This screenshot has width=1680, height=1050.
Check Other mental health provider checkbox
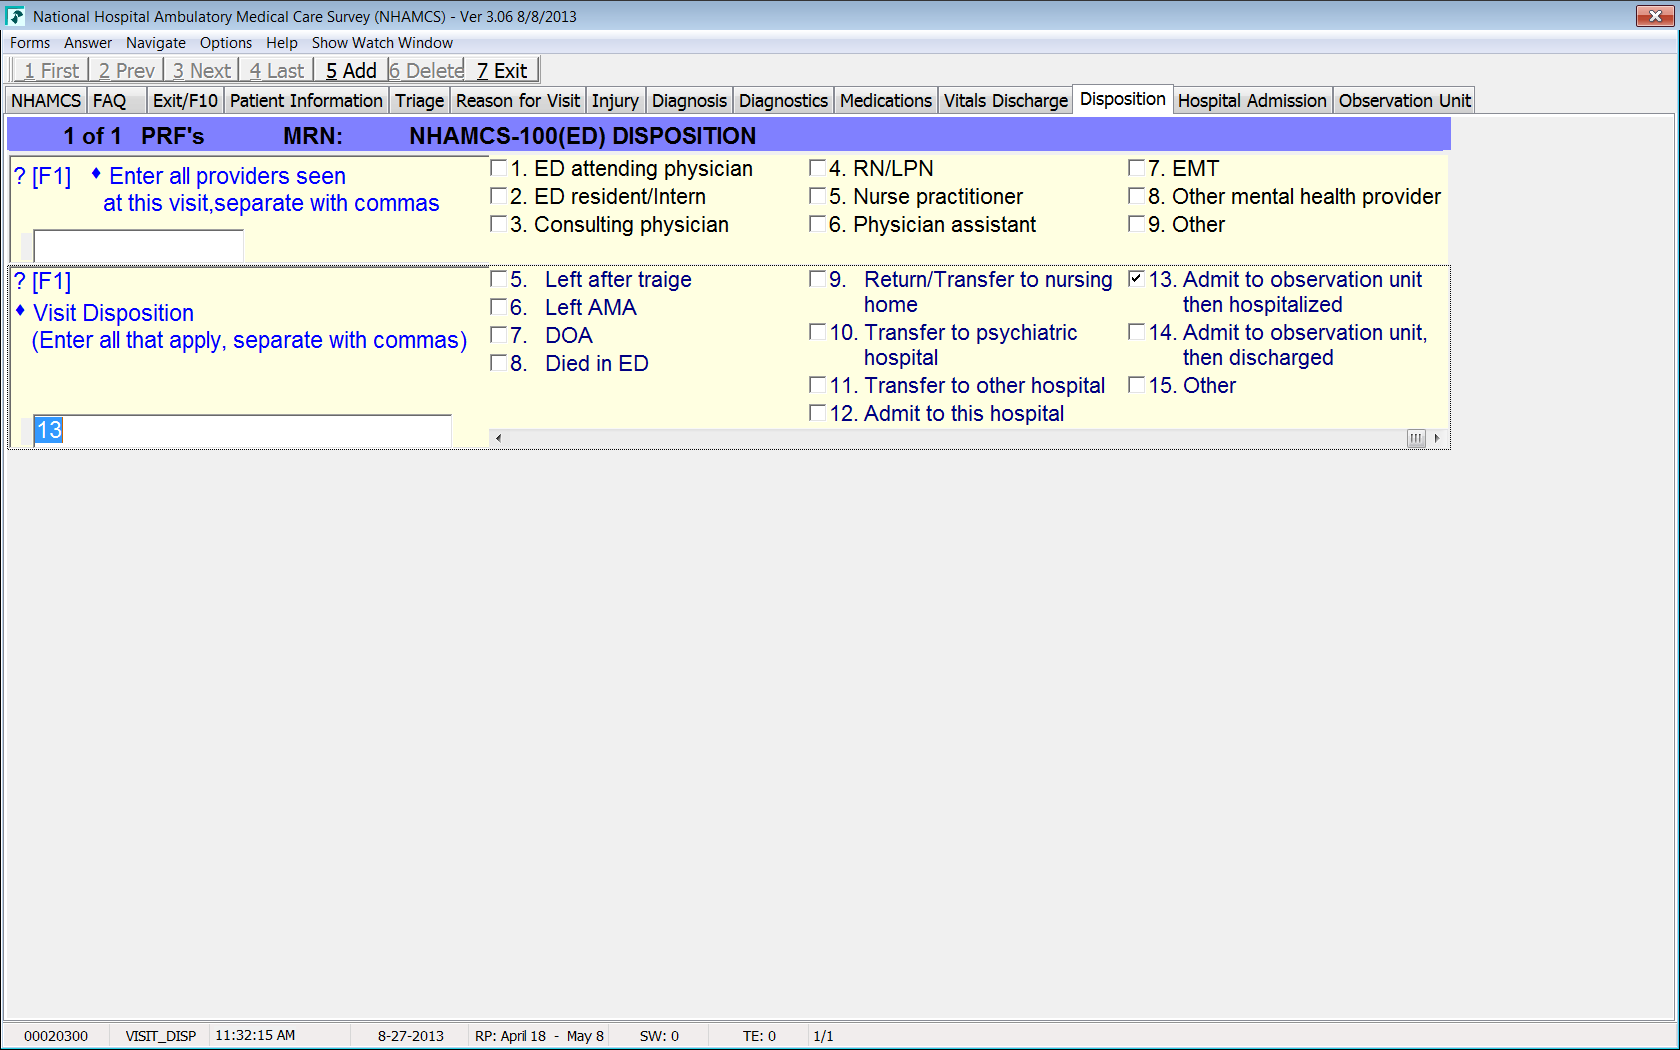pos(1136,196)
